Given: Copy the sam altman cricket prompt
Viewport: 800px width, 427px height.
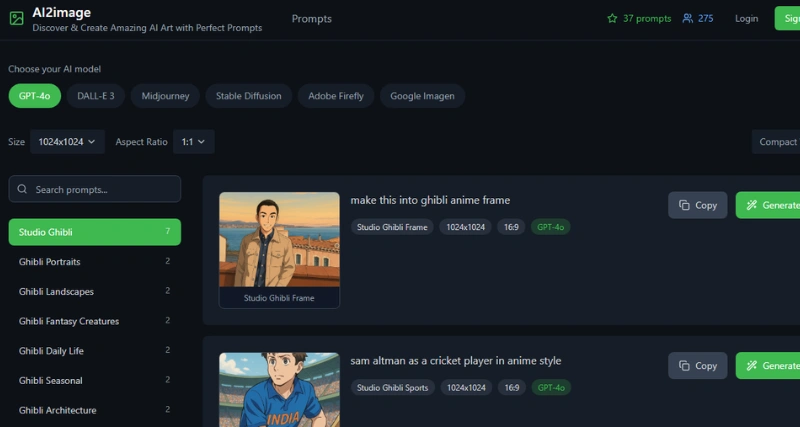Looking at the screenshot, I should pyautogui.click(x=697, y=366).
